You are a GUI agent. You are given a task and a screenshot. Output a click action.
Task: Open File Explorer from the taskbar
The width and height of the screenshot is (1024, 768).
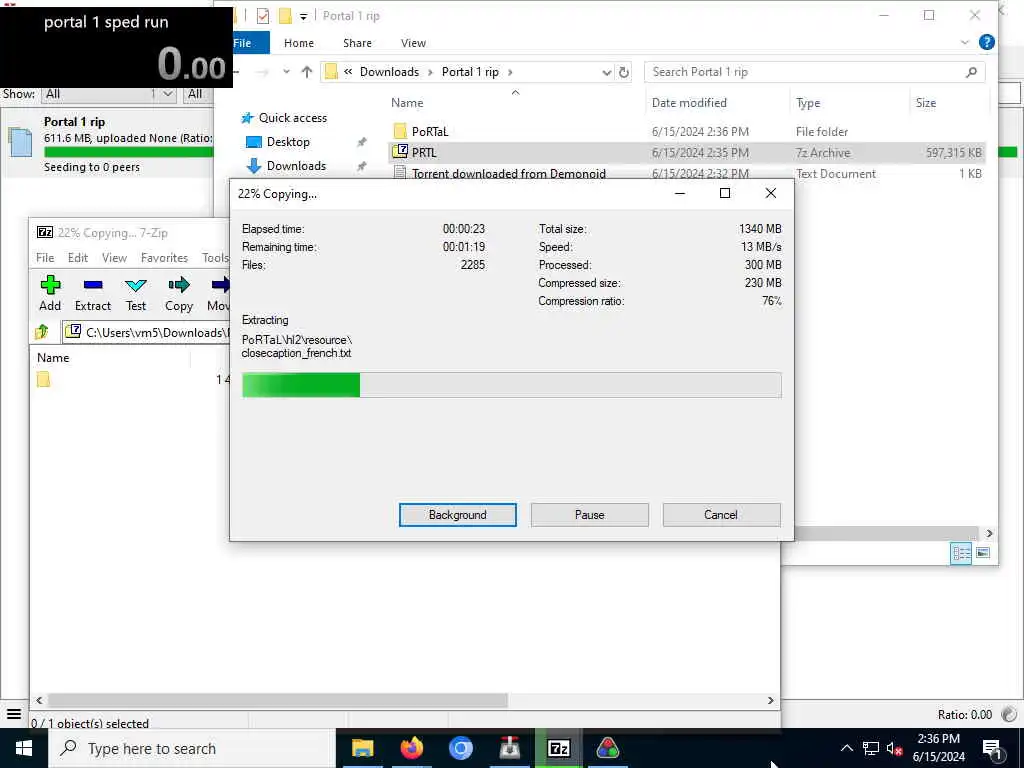click(x=362, y=748)
